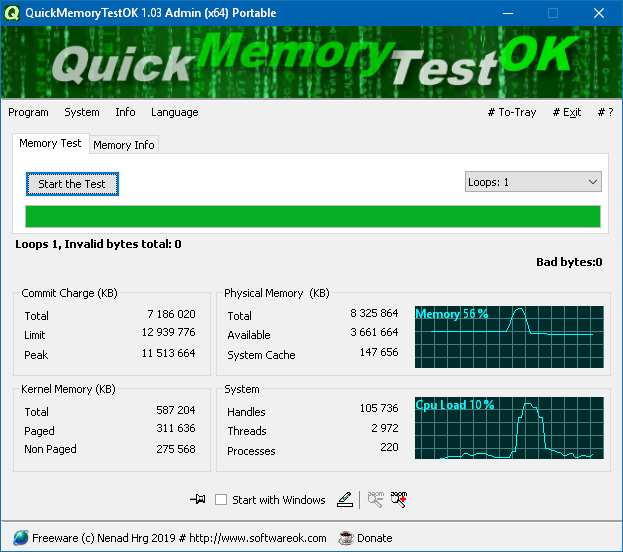Open the Program menu

(28, 112)
